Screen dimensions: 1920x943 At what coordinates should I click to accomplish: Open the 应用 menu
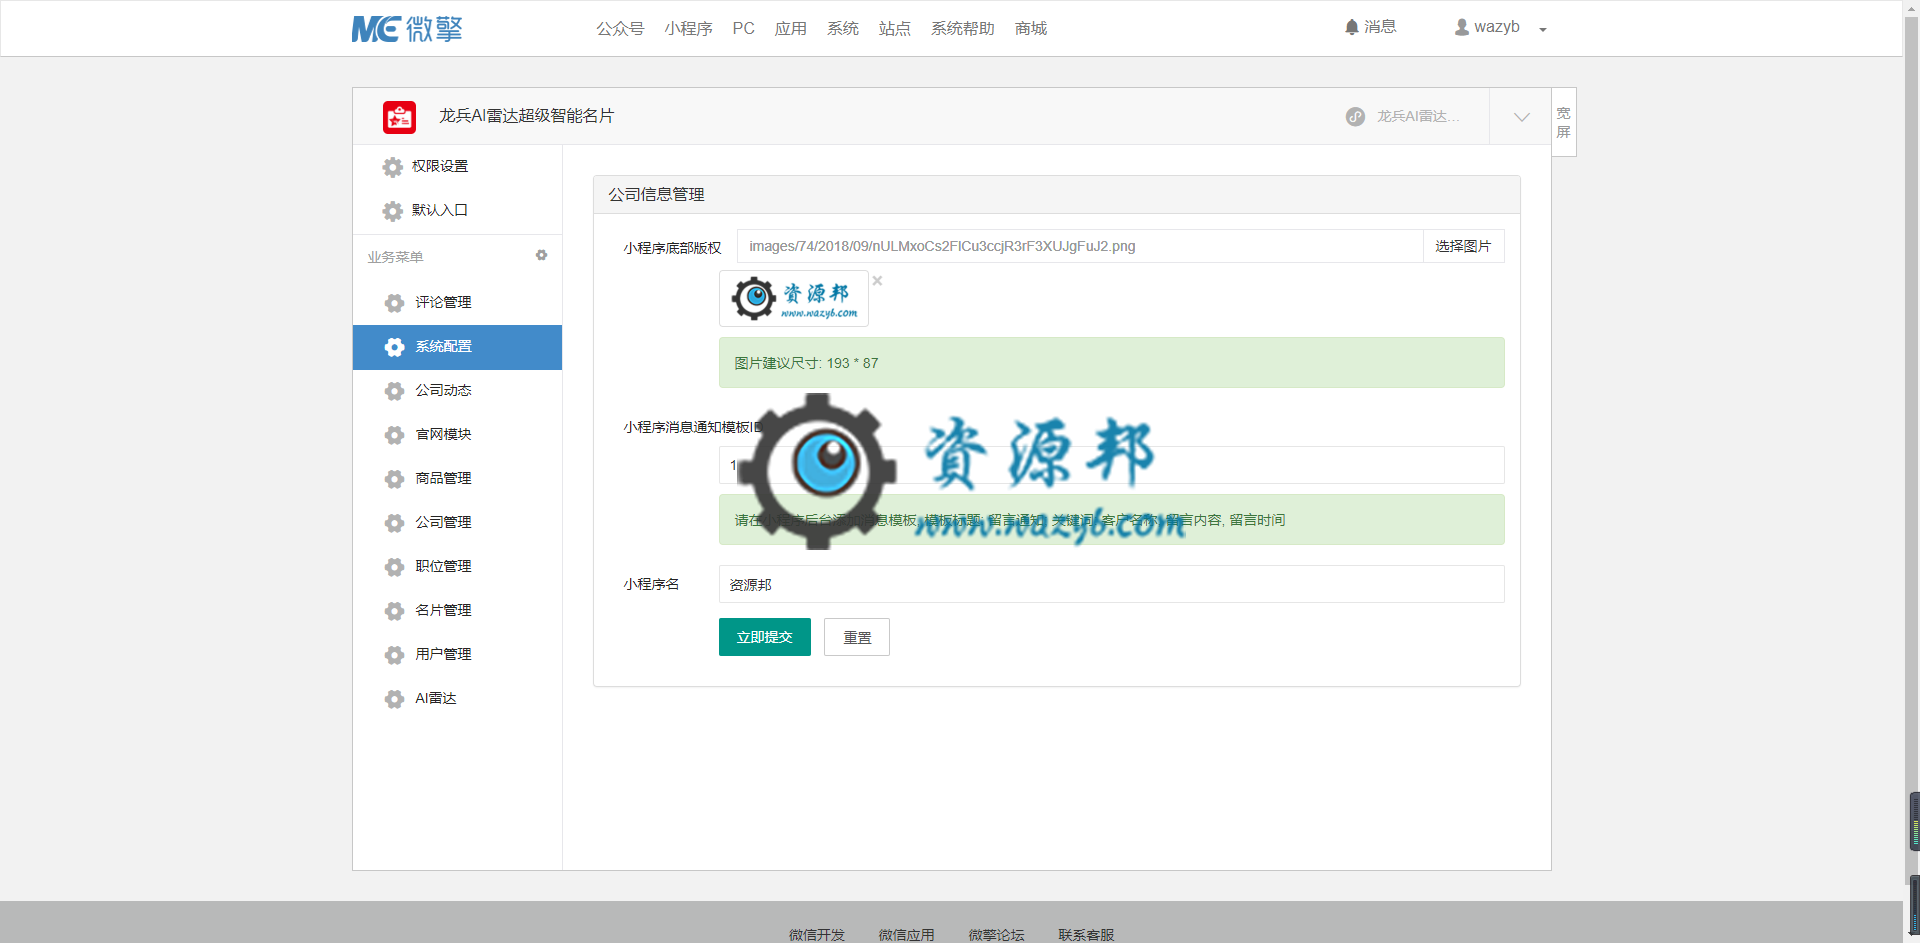click(790, 29)
